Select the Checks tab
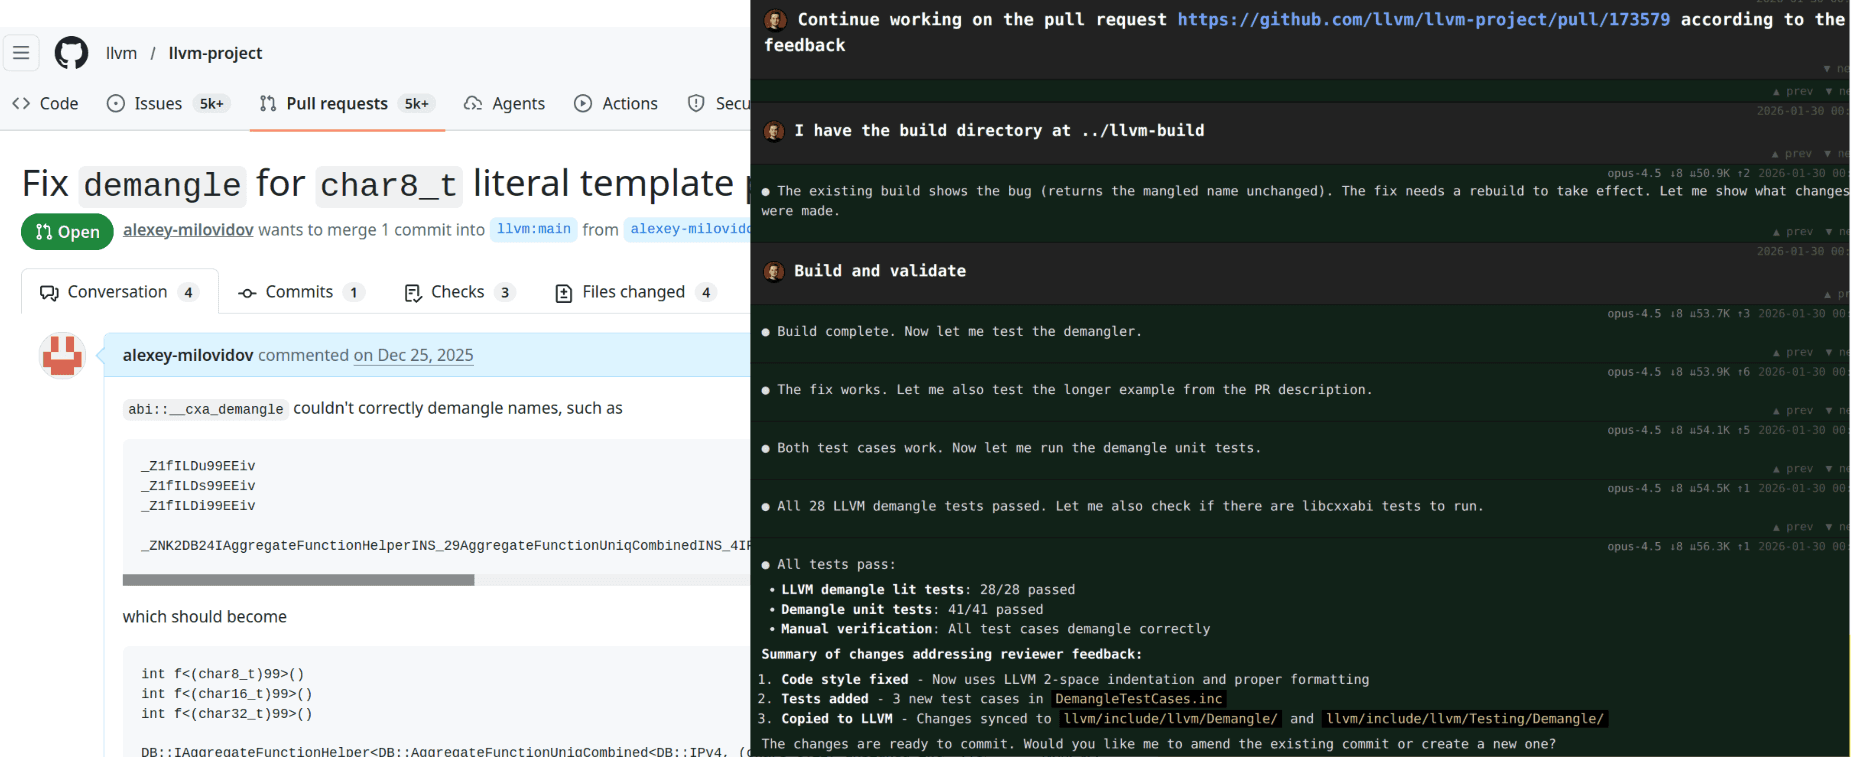1851x757 pixels. pyautogui.click(x=459, y=292)
